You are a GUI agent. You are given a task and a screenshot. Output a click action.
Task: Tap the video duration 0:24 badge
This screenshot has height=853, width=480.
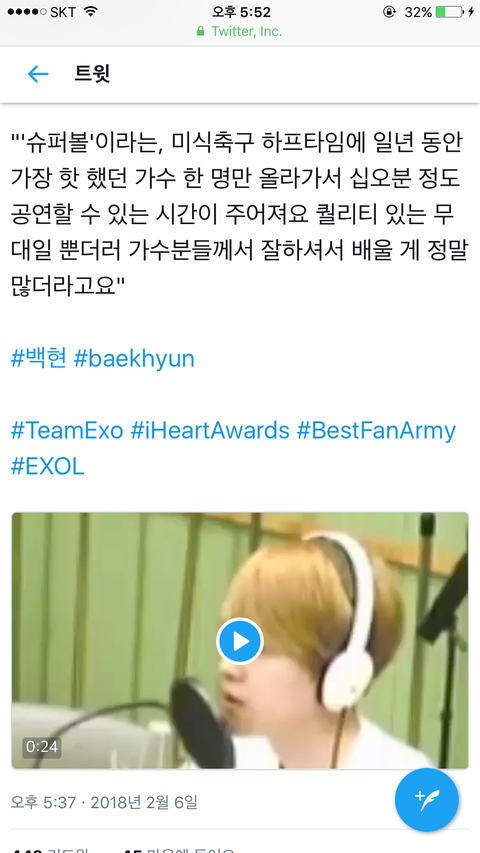(x=42, y=746)
